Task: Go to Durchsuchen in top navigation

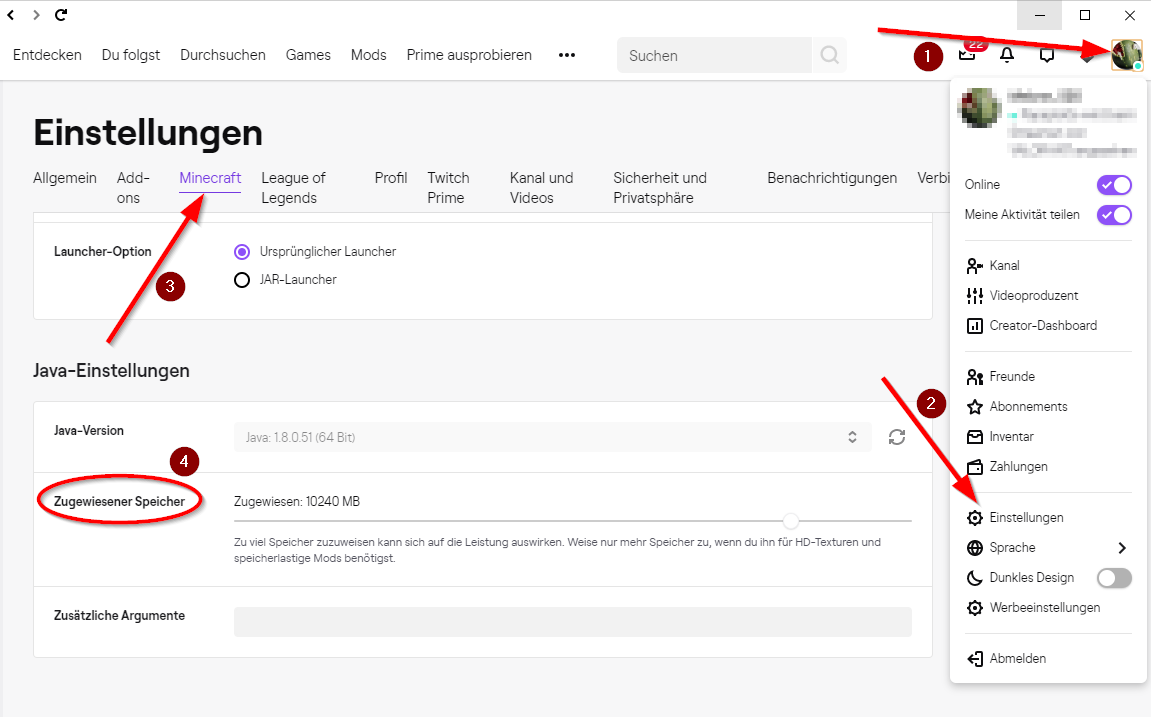Action: click(222, 55)
